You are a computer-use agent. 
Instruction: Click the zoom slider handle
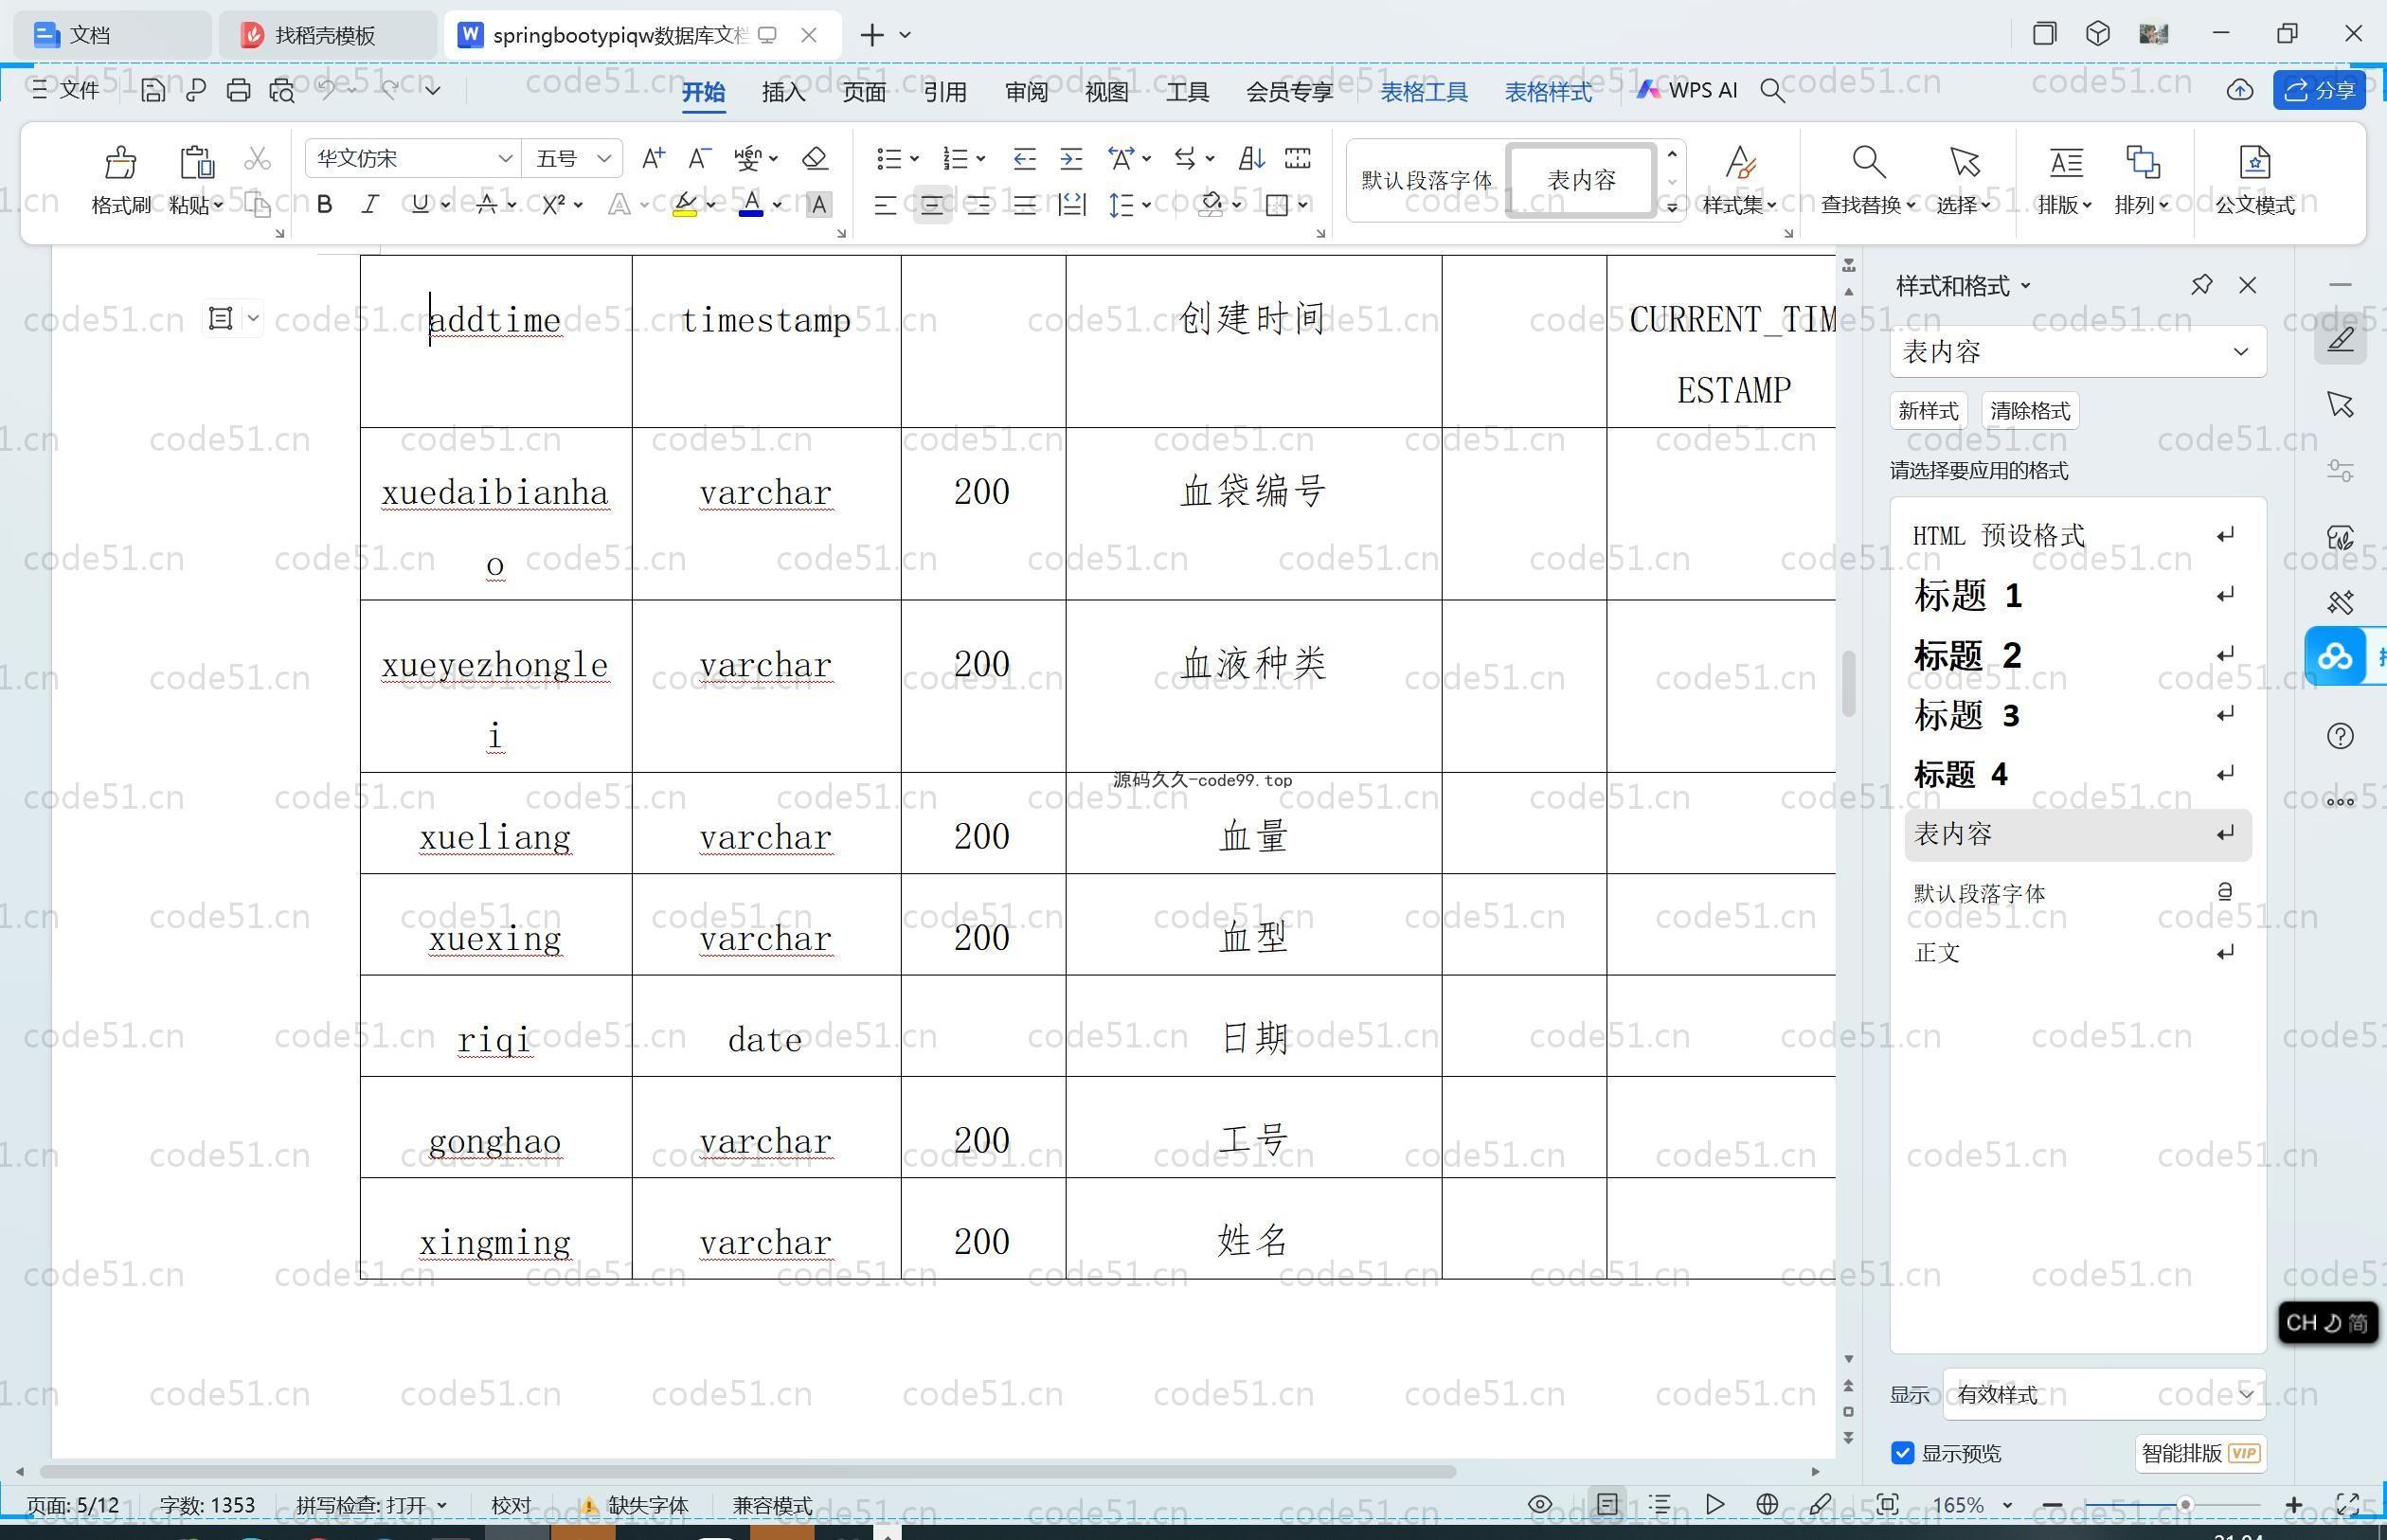(x=2185, y=1505)
